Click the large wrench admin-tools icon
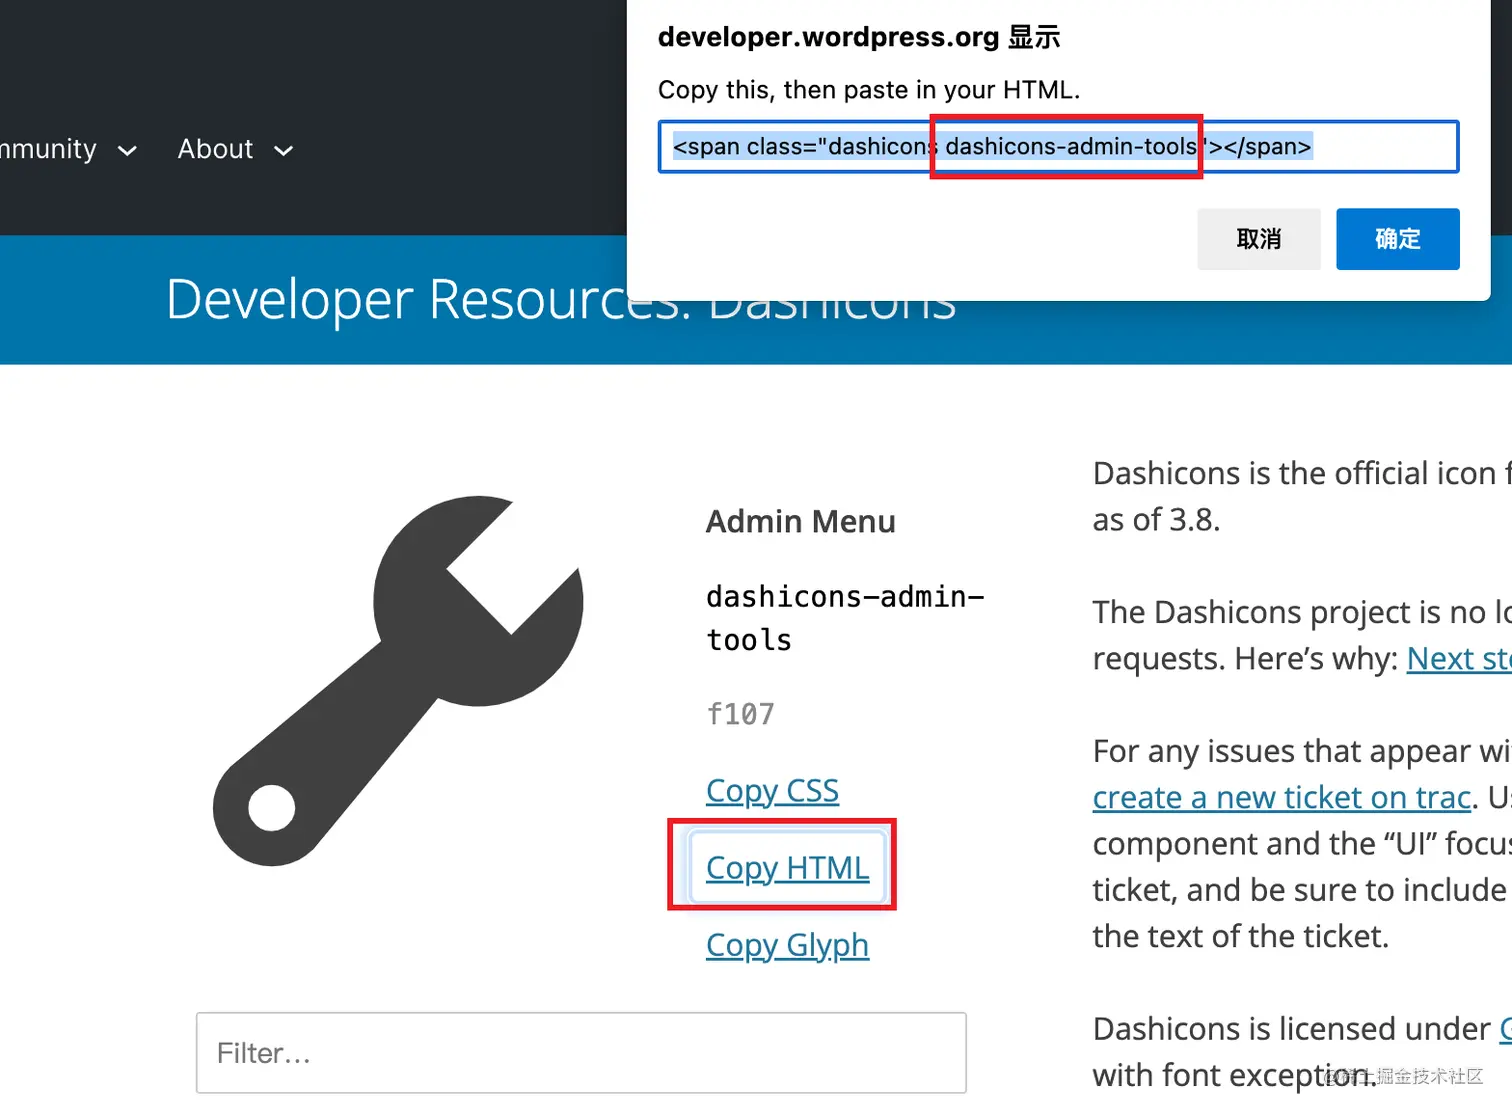Viewport: 1512px width, 1115px height. pos(398,681)
